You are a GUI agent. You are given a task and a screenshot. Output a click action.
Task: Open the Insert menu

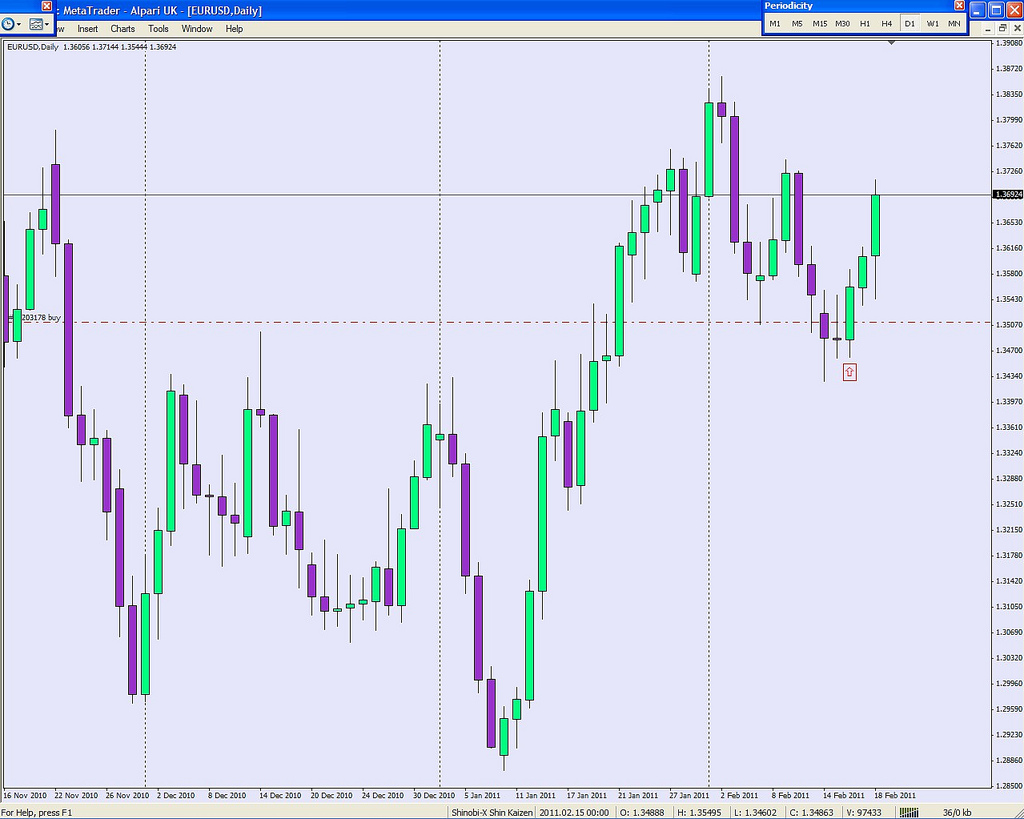[88, 29]
